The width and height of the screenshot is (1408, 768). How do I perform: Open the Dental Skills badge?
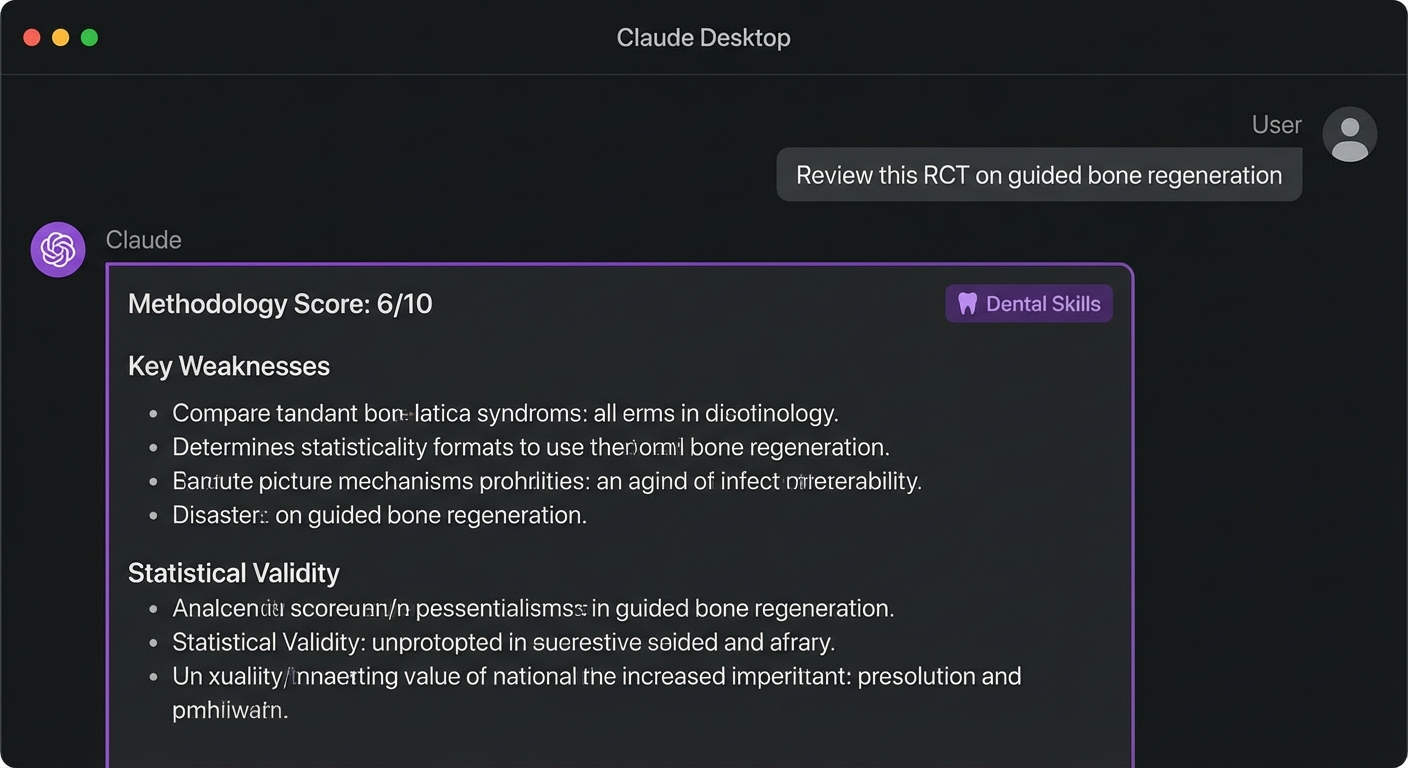(x=1028, y=303)
